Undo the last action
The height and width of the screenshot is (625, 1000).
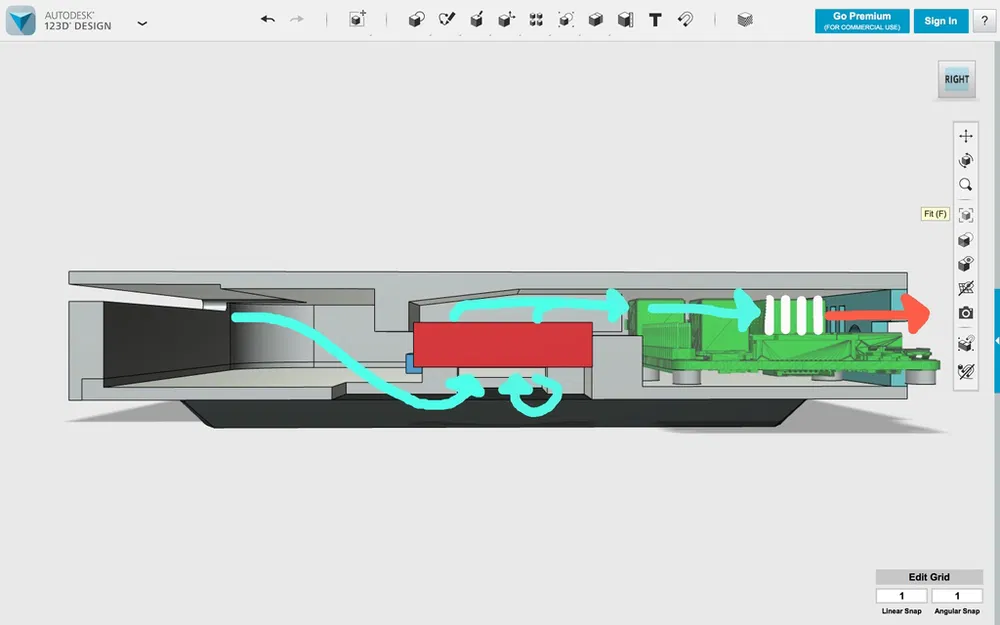coord(268,20)
